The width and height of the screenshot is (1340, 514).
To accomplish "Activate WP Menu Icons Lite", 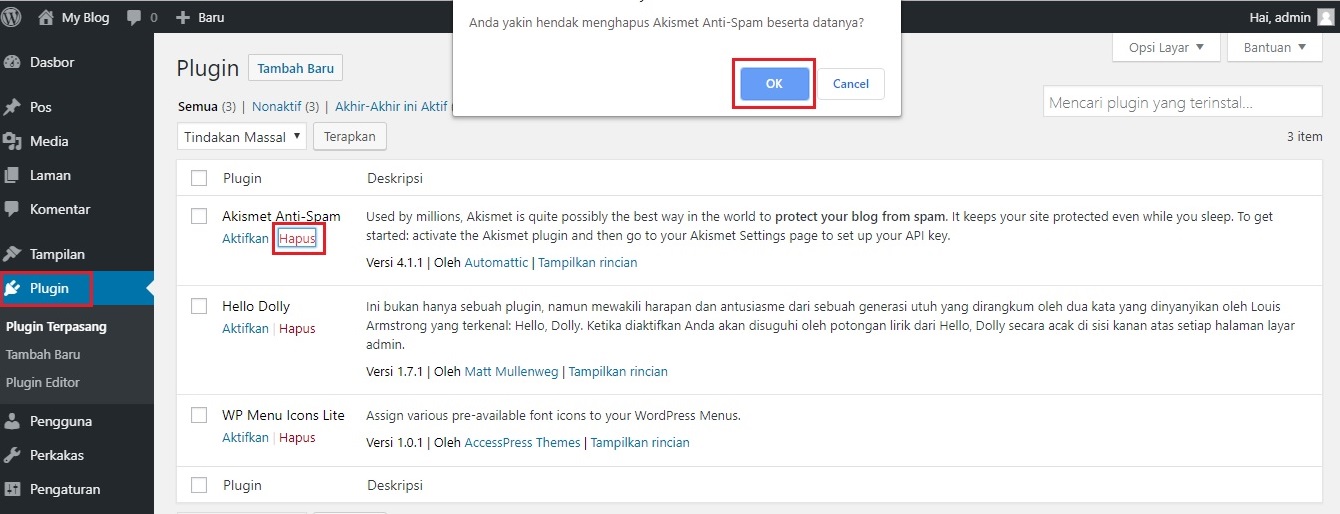I will tap(245, 437).
